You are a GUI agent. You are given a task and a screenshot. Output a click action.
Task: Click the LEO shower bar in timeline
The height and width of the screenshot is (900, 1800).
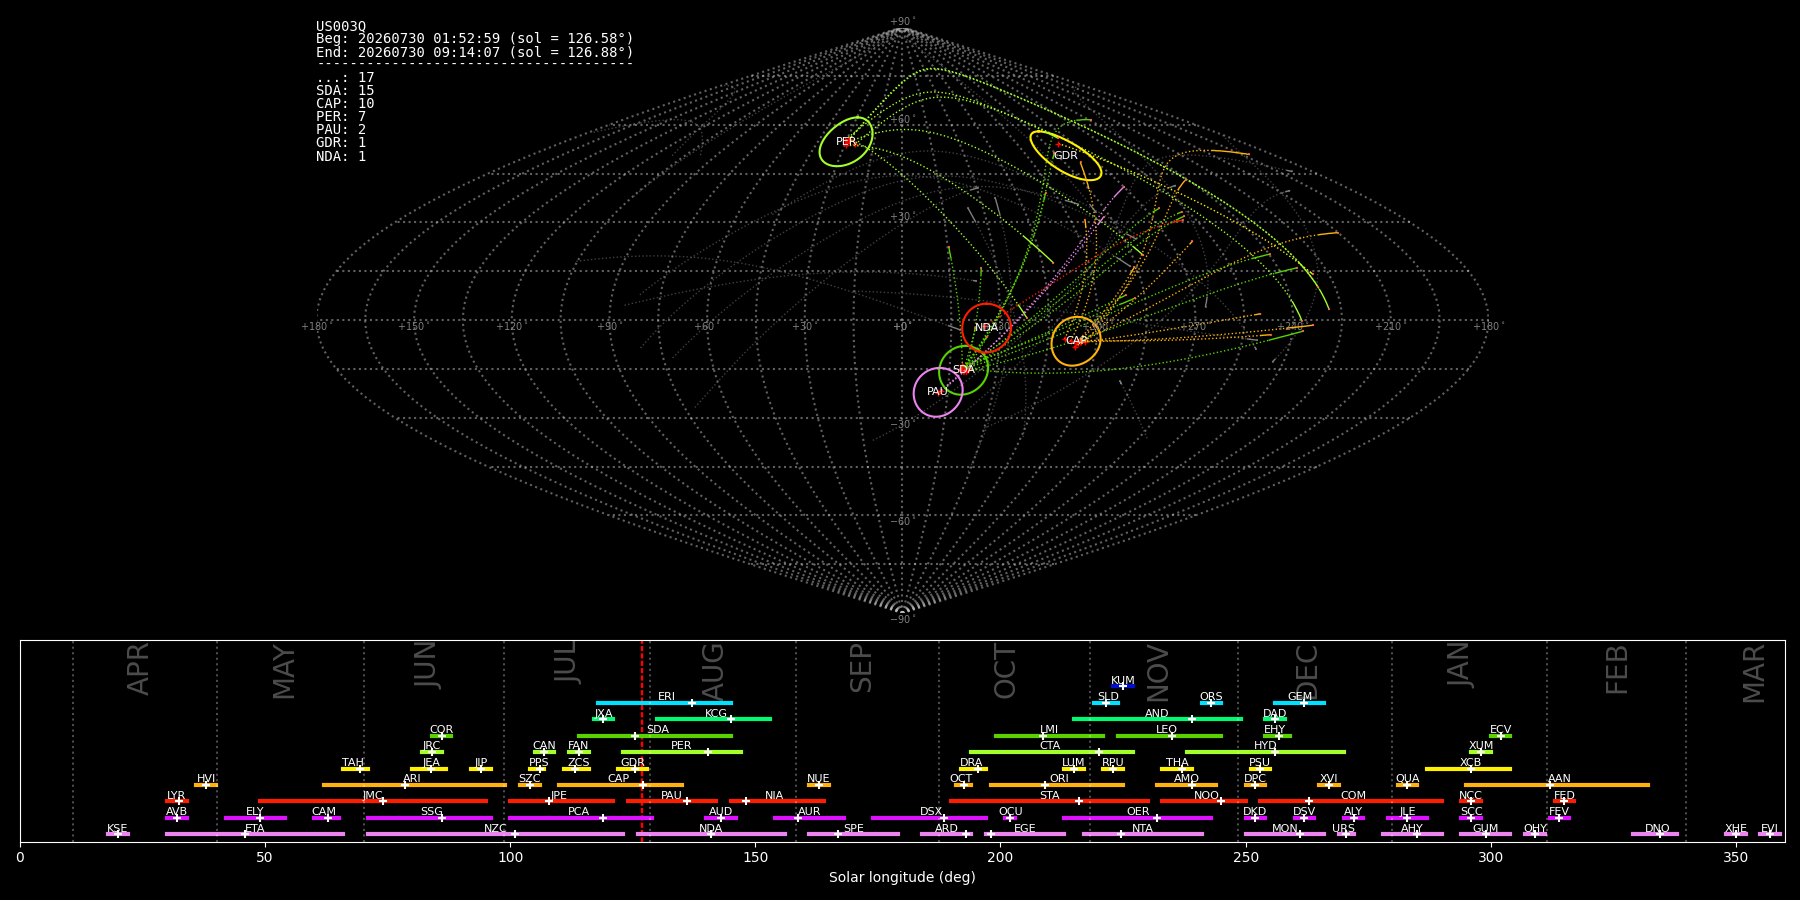pyautogui.click(x=1169, y=736)
